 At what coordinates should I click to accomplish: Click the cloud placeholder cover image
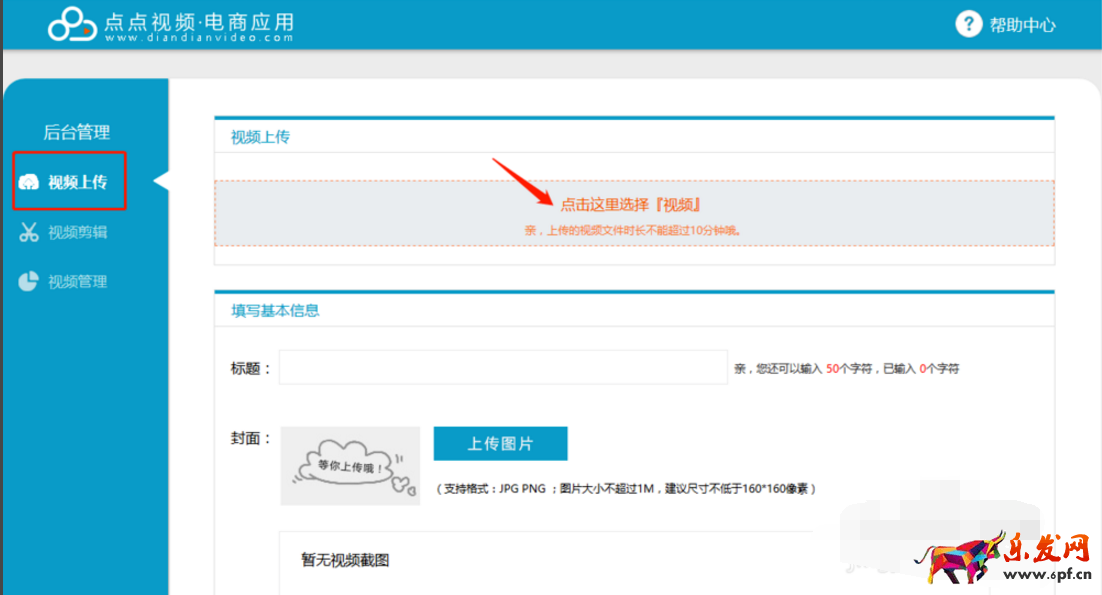tap(350, 466)
